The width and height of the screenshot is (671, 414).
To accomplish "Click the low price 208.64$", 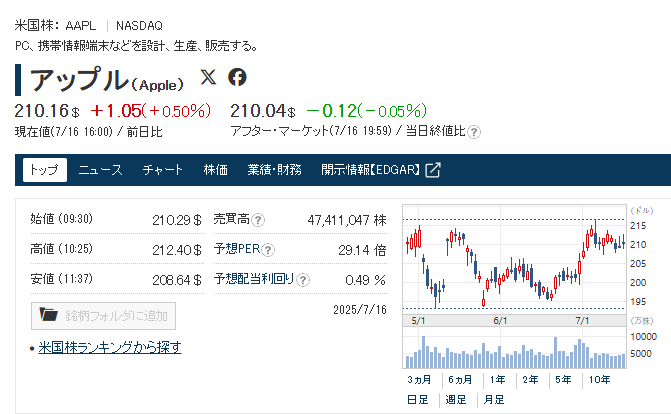I will [177, 280].
